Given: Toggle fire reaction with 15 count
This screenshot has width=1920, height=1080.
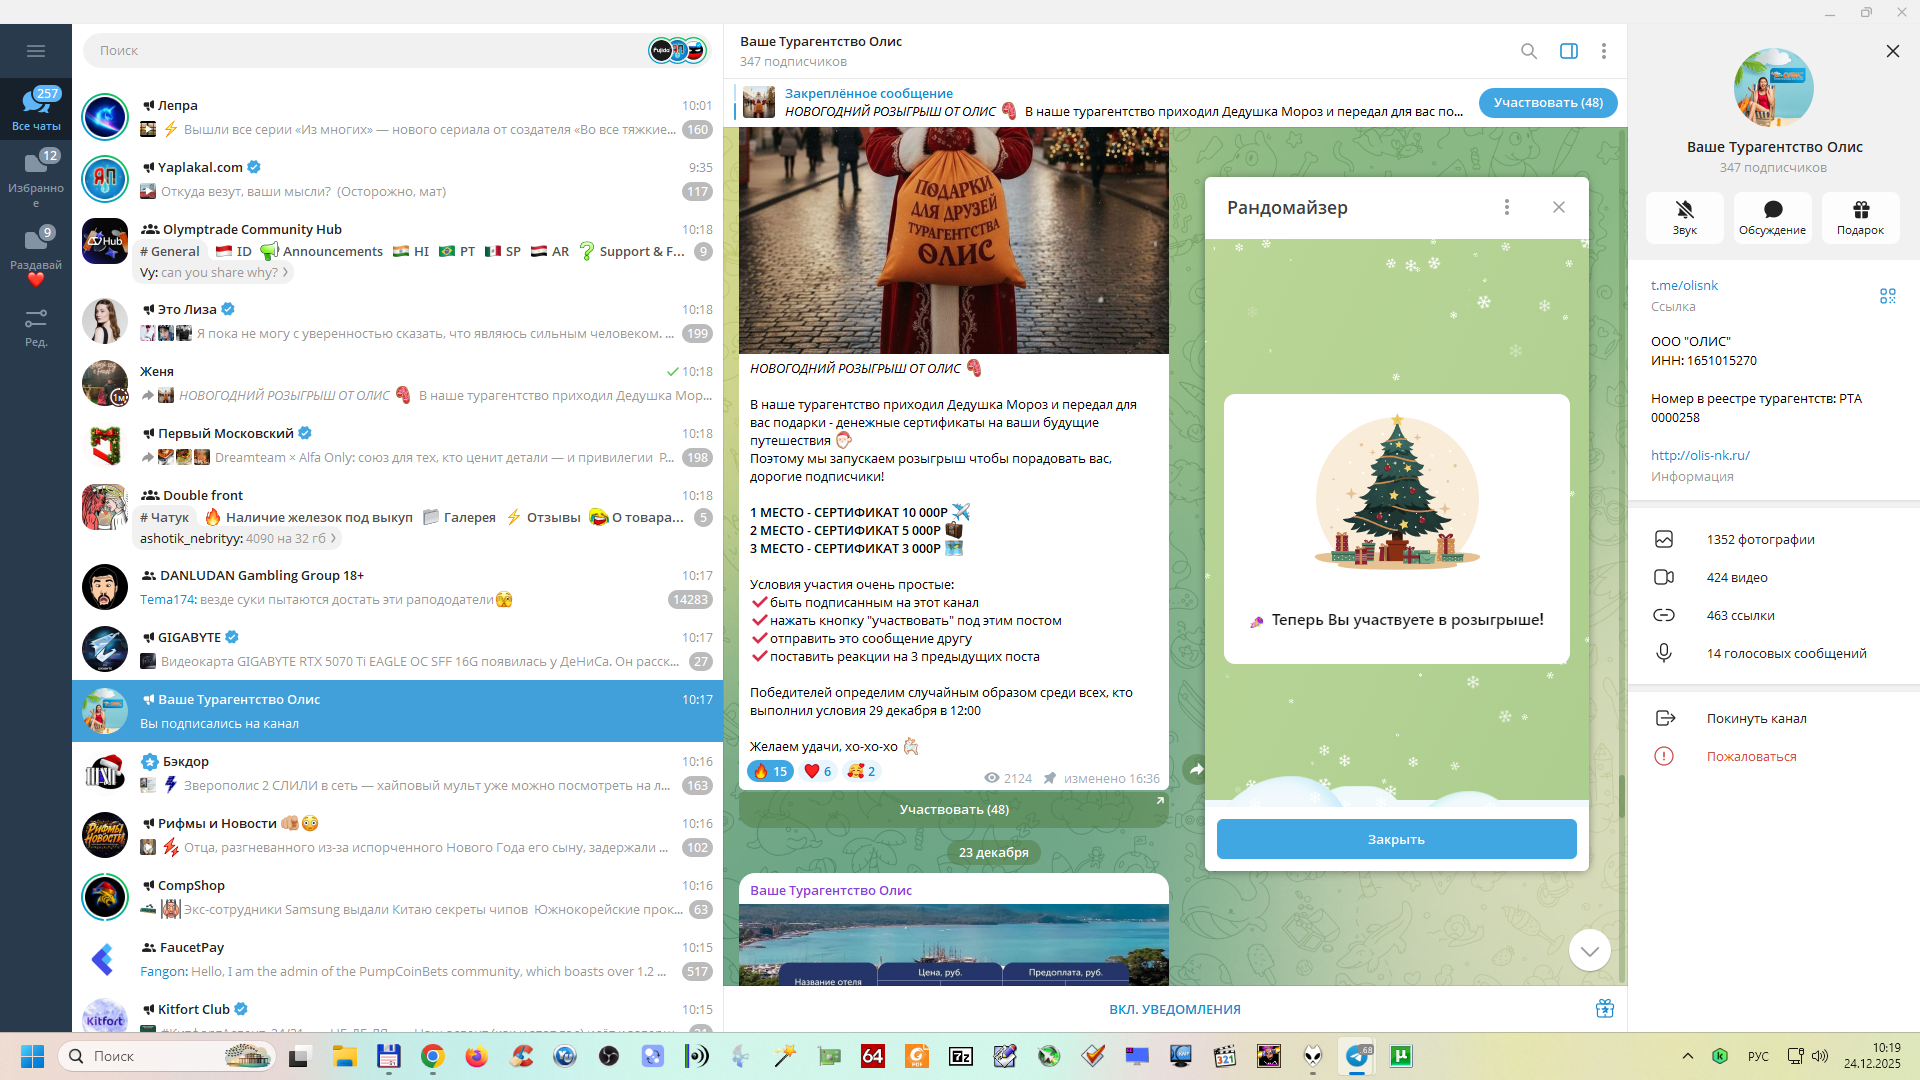Looking at the screenshot, I should (770, 771).
